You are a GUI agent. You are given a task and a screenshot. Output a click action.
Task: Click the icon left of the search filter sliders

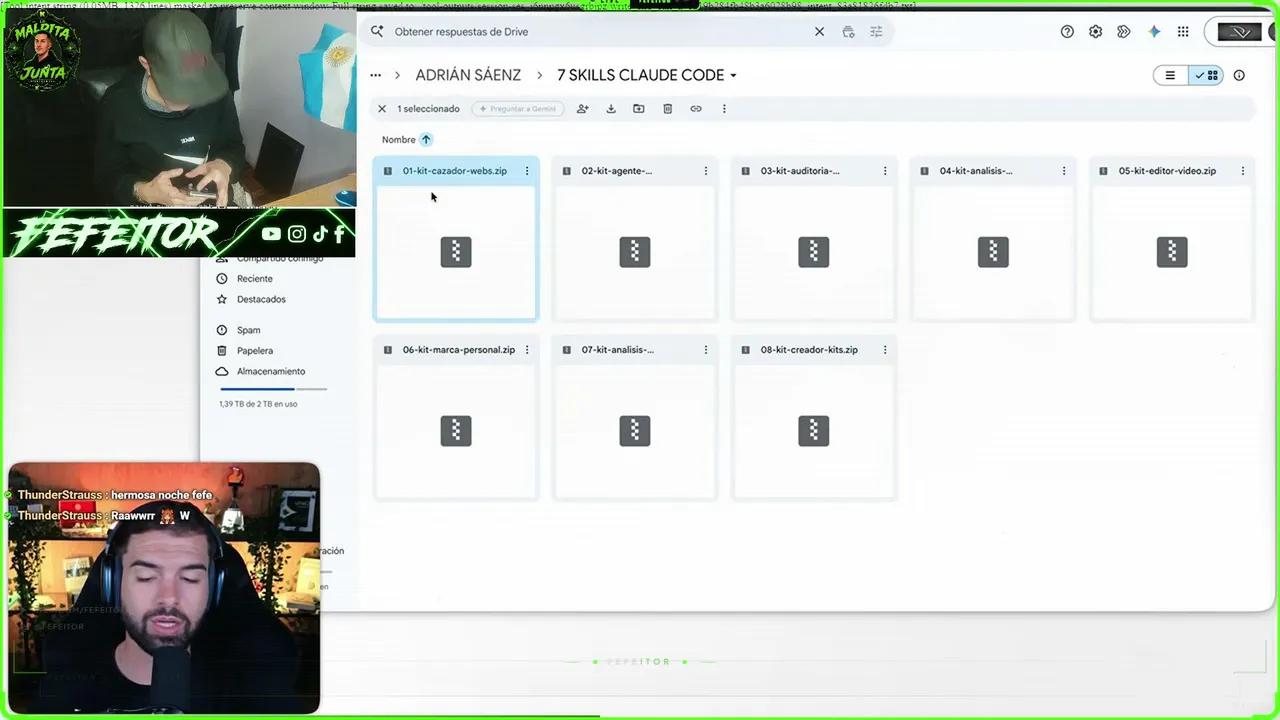pyautogui.click(x=848, y=32)
